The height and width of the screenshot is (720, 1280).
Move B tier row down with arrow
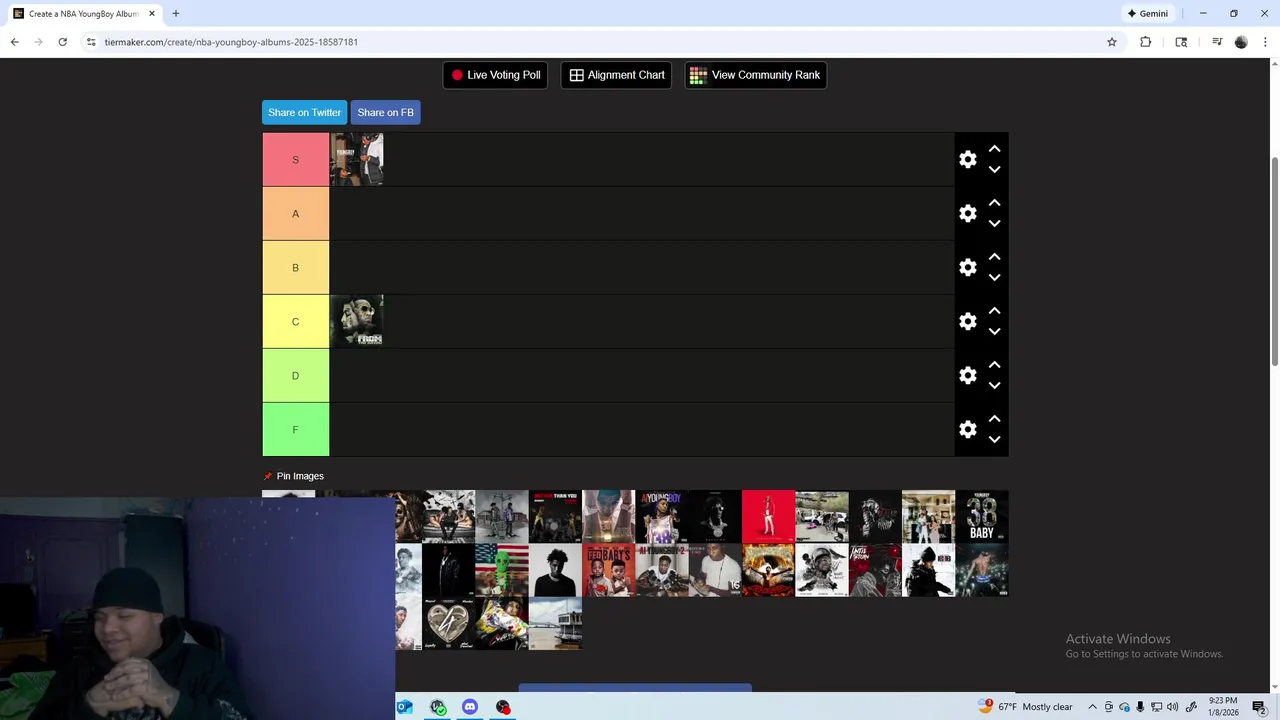(994, 278)
